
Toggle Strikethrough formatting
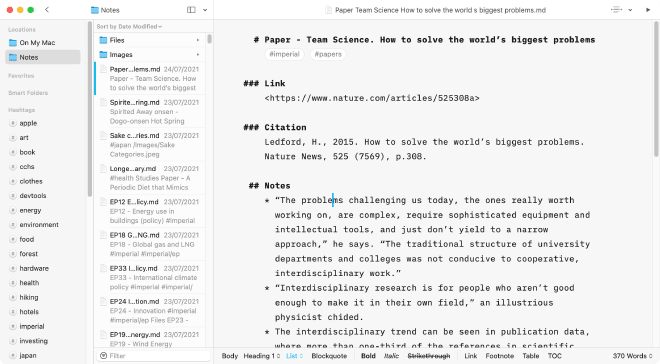[x=429, y=356]
